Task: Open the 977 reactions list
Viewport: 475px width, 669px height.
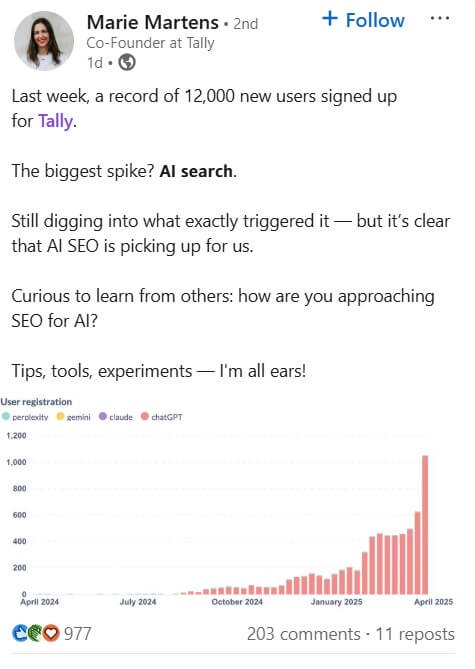Action: point(77,634)
